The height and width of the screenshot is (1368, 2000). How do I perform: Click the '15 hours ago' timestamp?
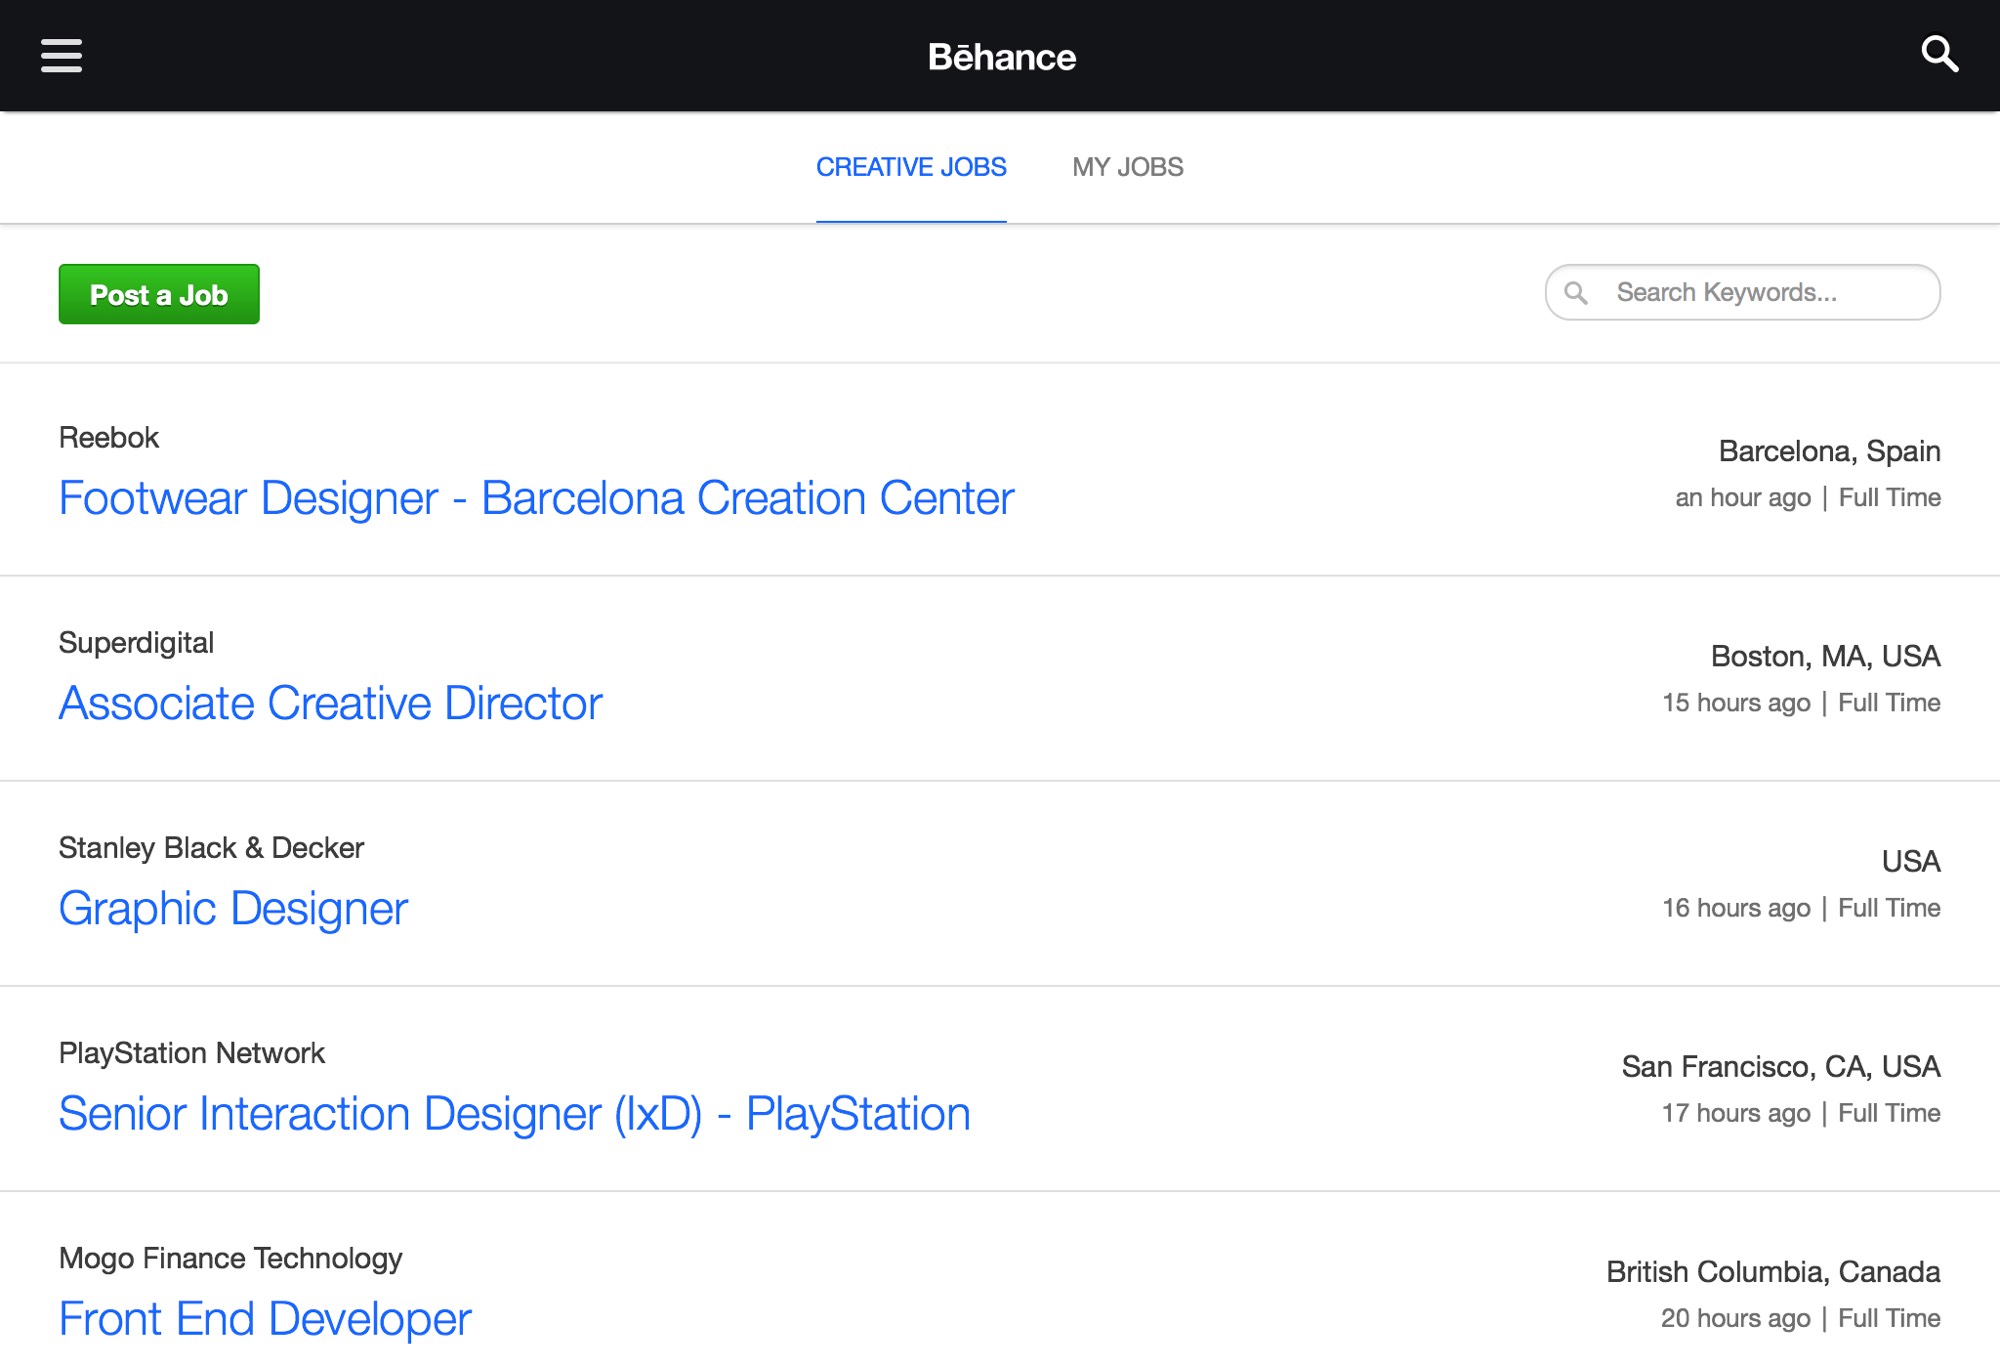1736,702
